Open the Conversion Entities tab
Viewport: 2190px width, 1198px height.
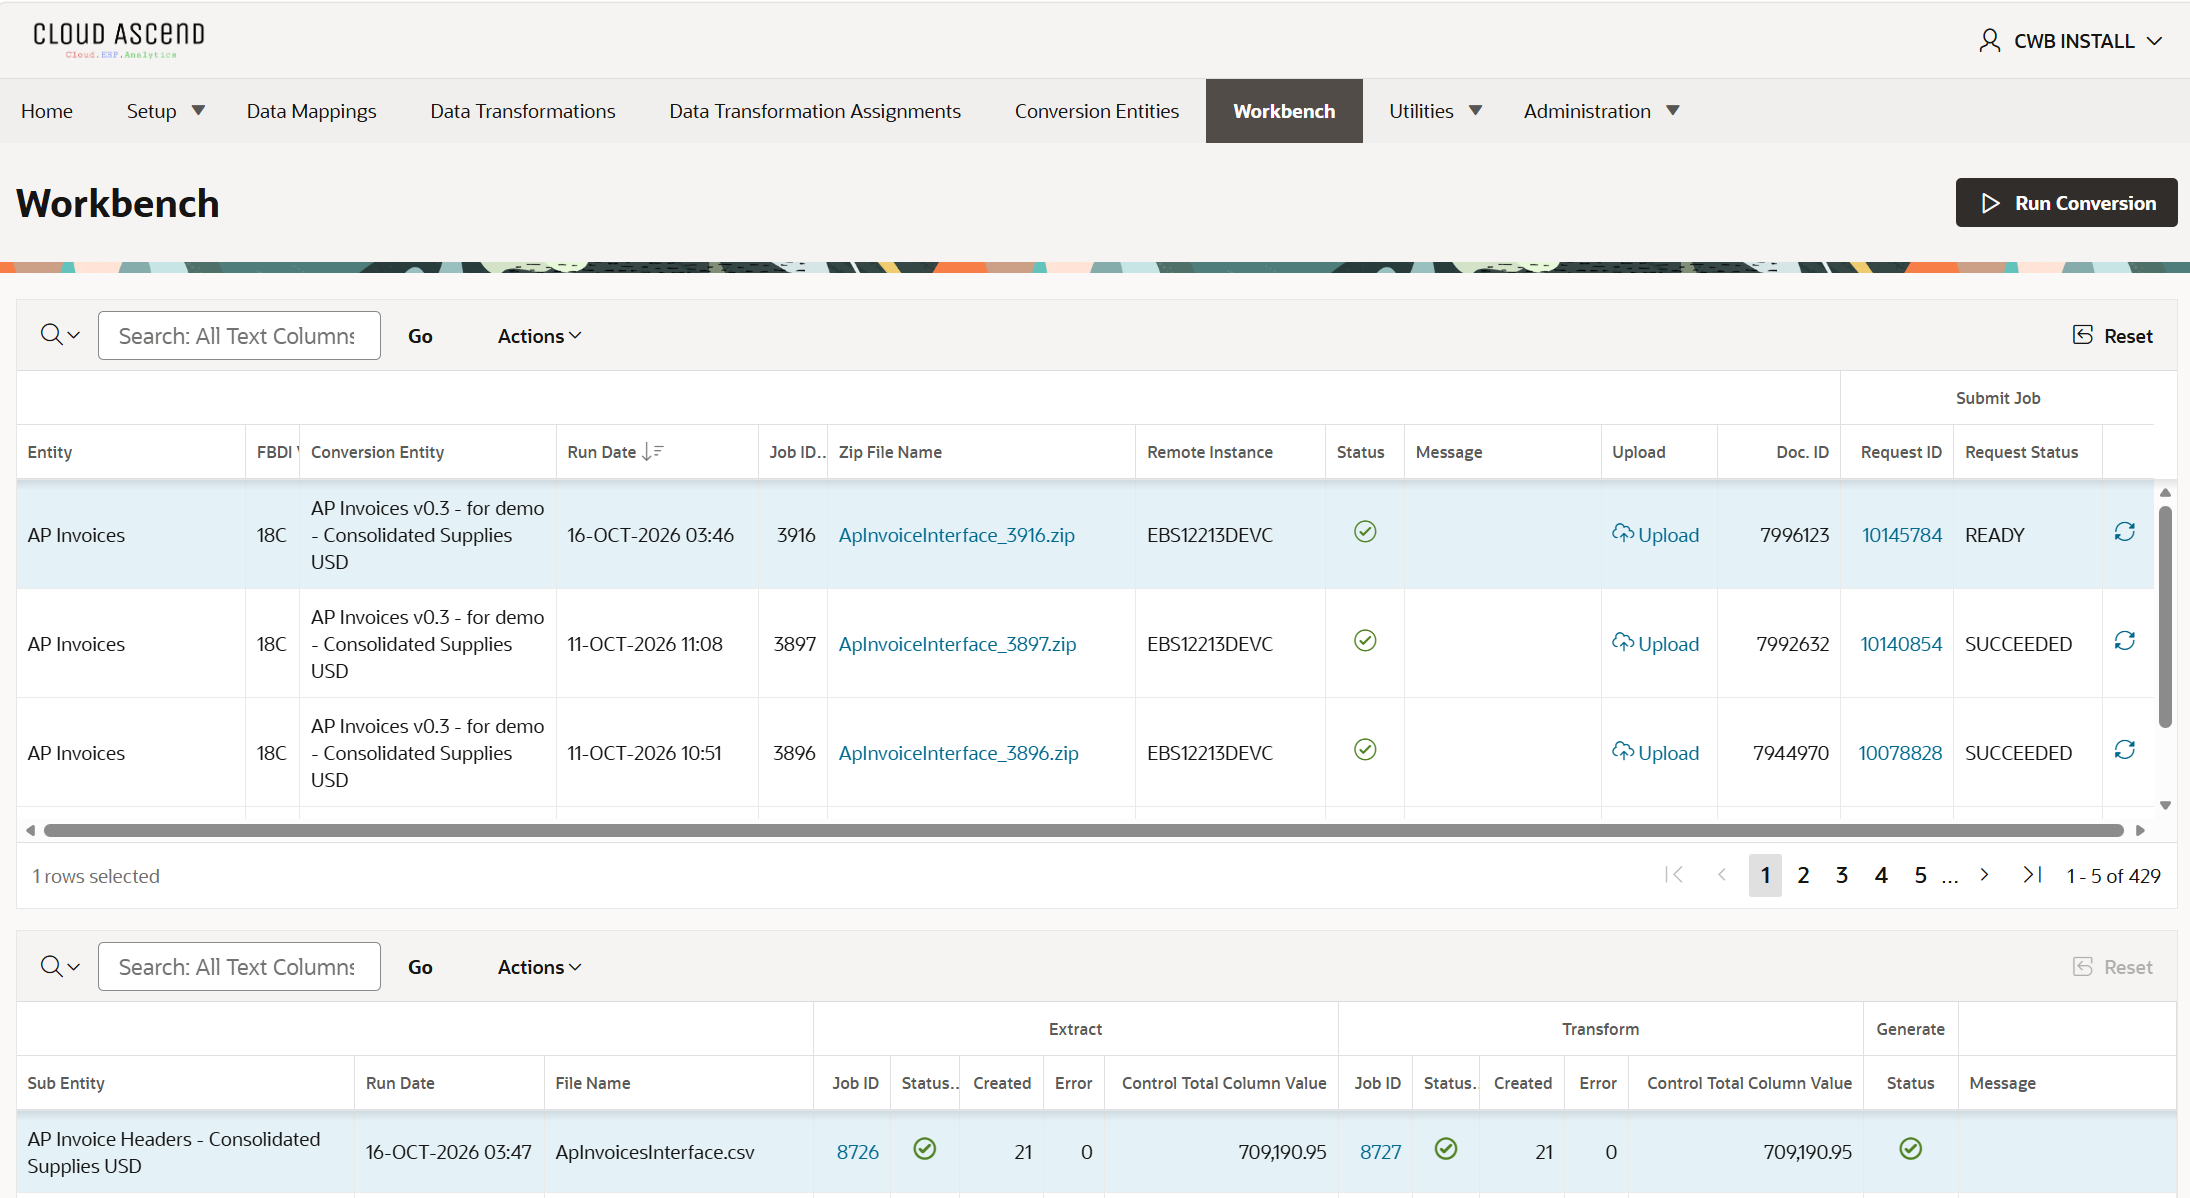[x=1097, y=111]
